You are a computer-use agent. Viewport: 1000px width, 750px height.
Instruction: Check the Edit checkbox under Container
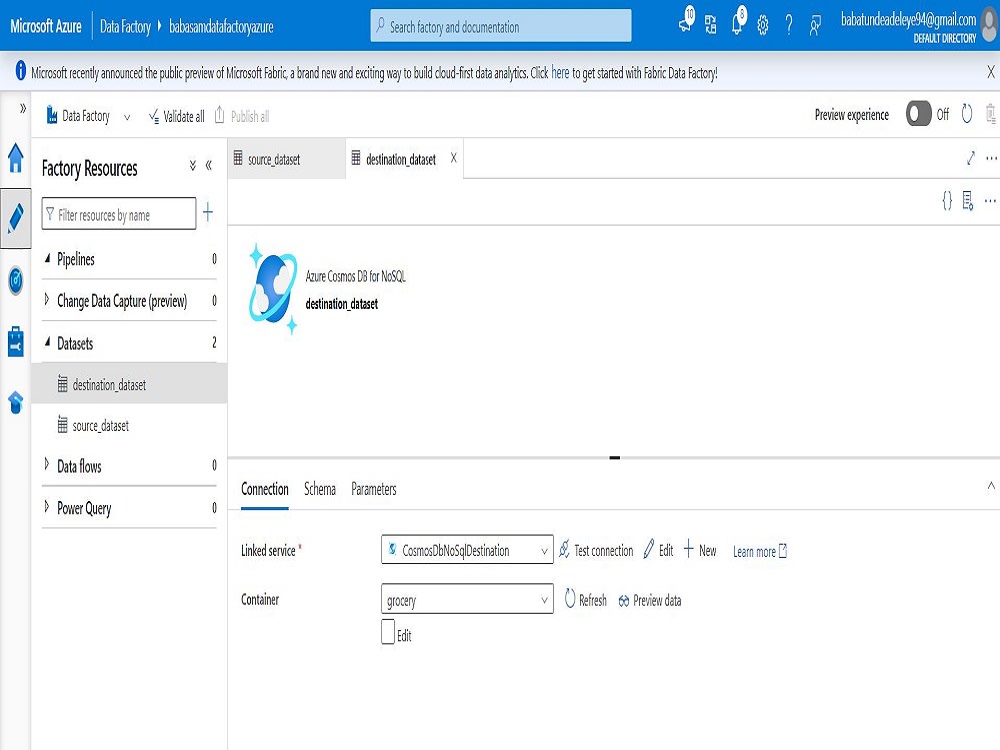pos(388,632)
